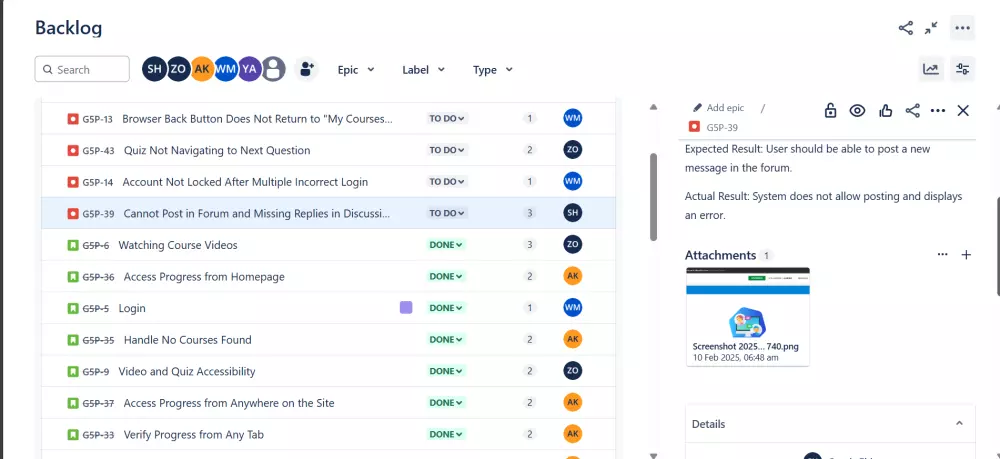Select issue Access Progress from Homepage

[x=204, y=277]
